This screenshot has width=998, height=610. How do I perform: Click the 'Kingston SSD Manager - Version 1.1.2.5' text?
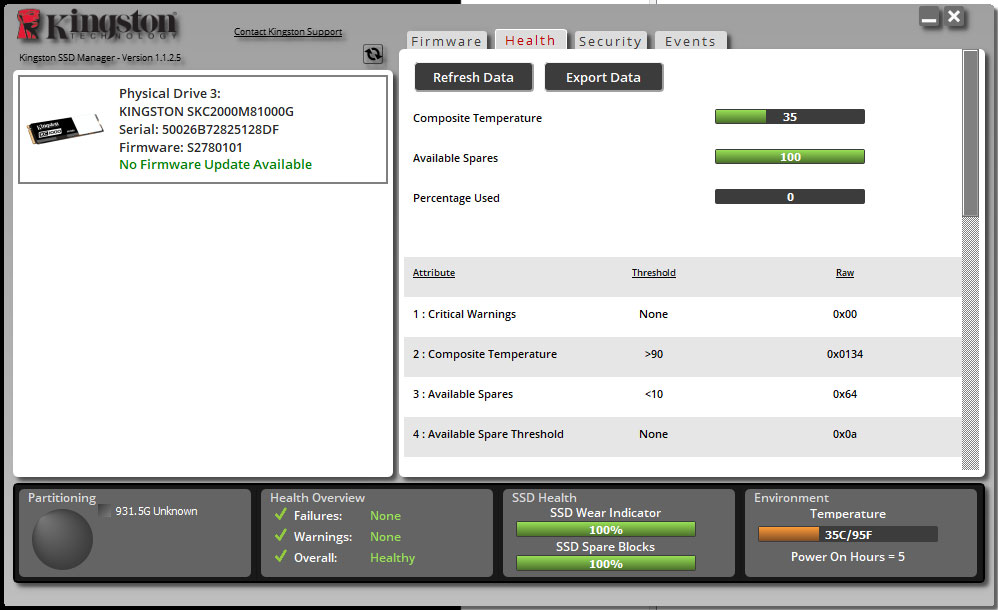(x=100, y=57)
